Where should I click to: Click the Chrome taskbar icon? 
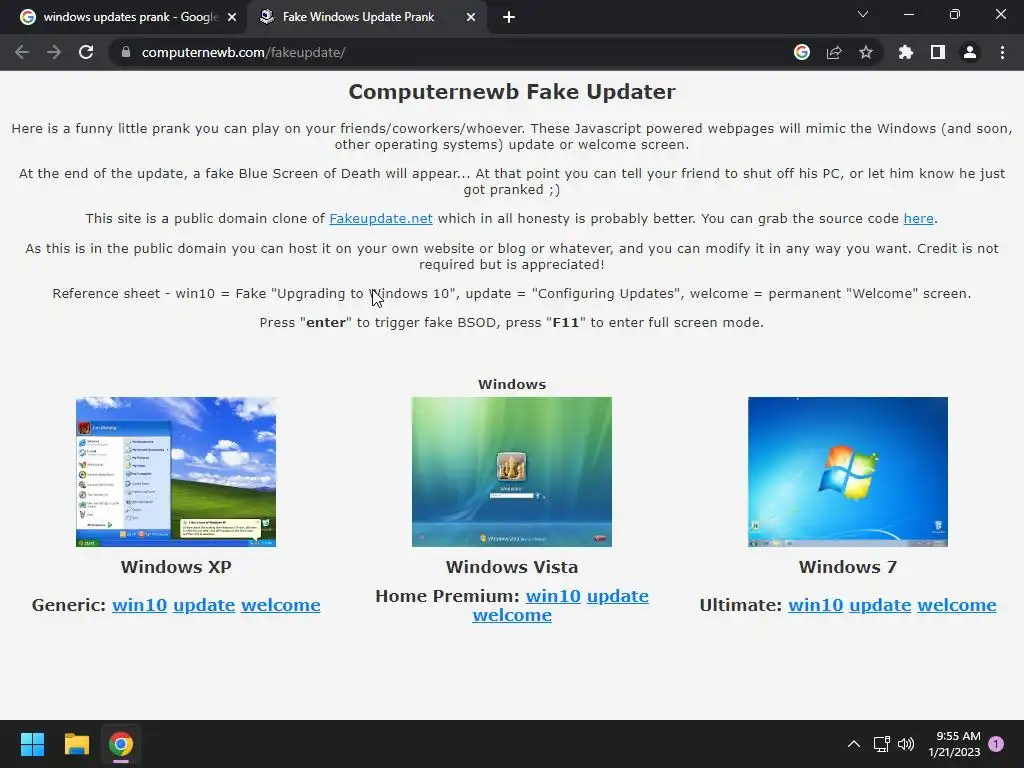pyautogui.click(x=121, y=744)
